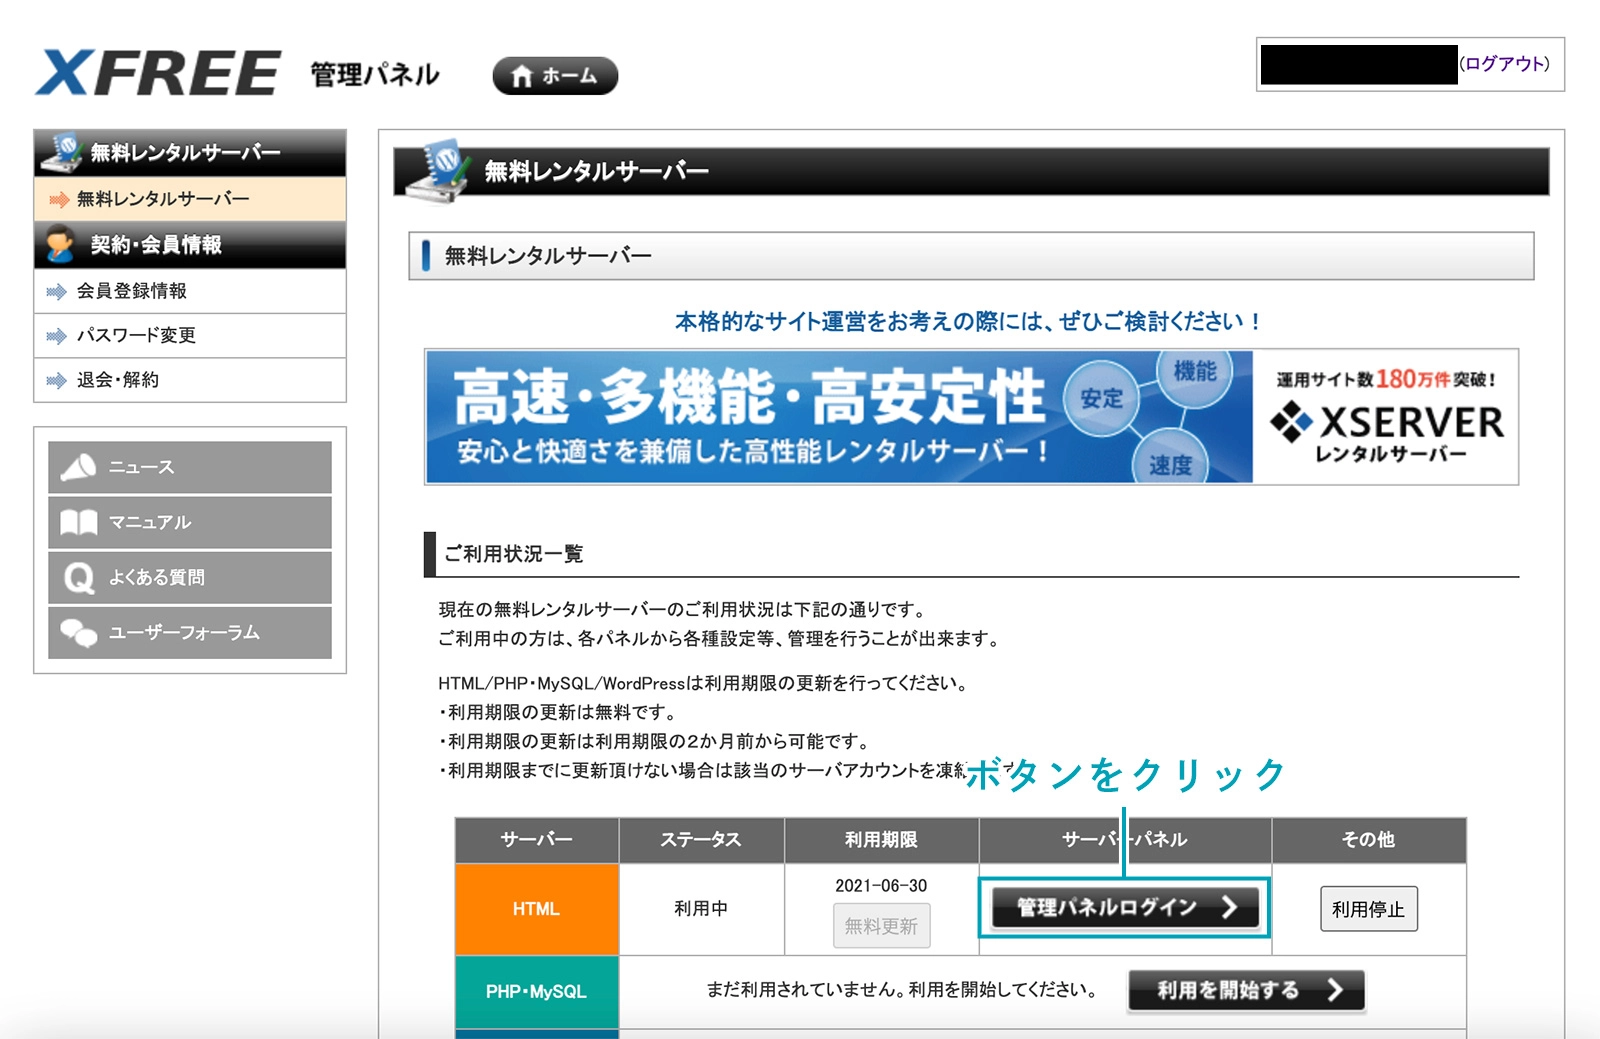The image size is (1600, 1039).
Task: Click the chevron on 利用を開始する button
Action: [x=1335, y=990]
